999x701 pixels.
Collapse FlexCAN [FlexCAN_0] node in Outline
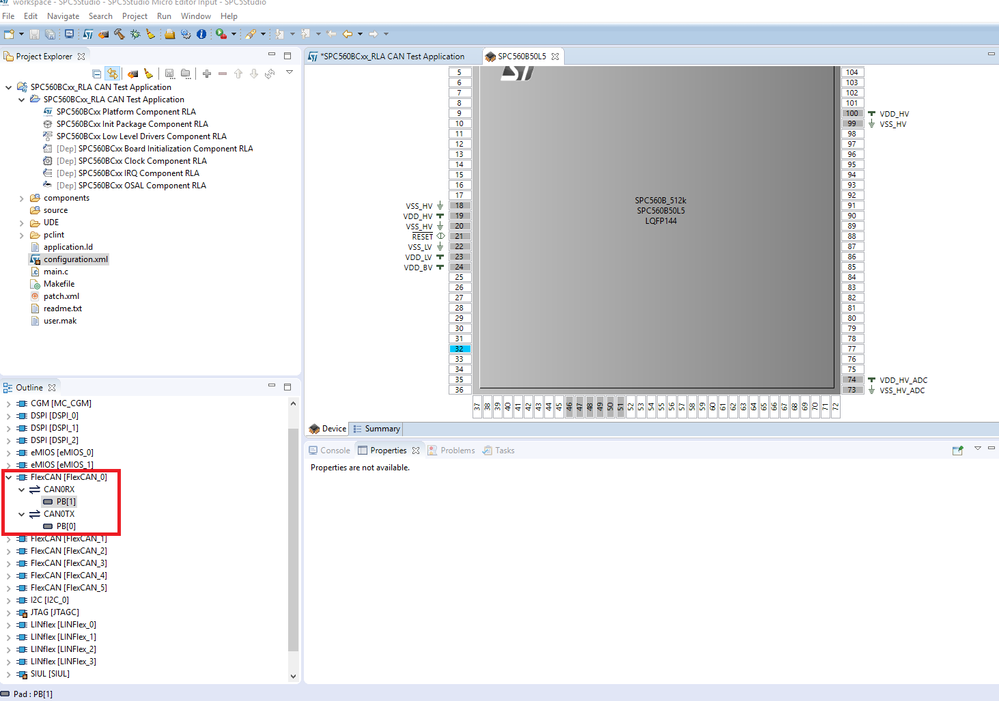click(8, 477)
